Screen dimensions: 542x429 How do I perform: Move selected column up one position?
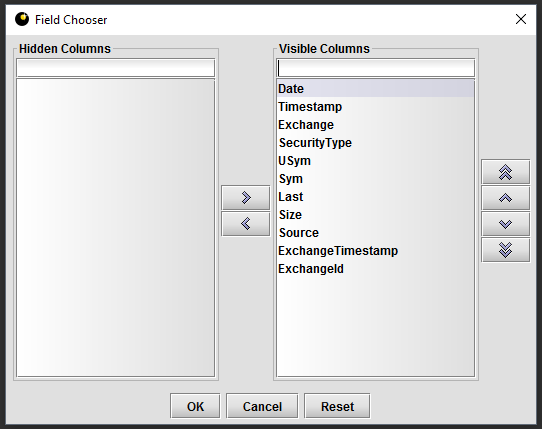tap(506, 198)
